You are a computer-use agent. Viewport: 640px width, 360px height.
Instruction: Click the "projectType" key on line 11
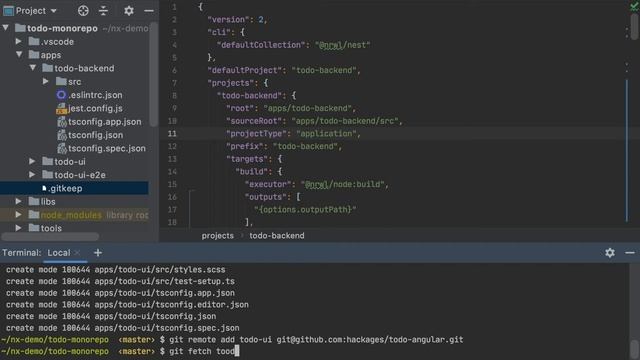pos(256,133)
